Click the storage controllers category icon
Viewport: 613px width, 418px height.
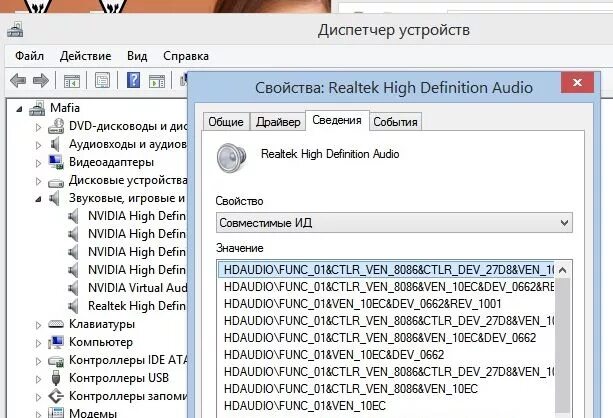56,396
